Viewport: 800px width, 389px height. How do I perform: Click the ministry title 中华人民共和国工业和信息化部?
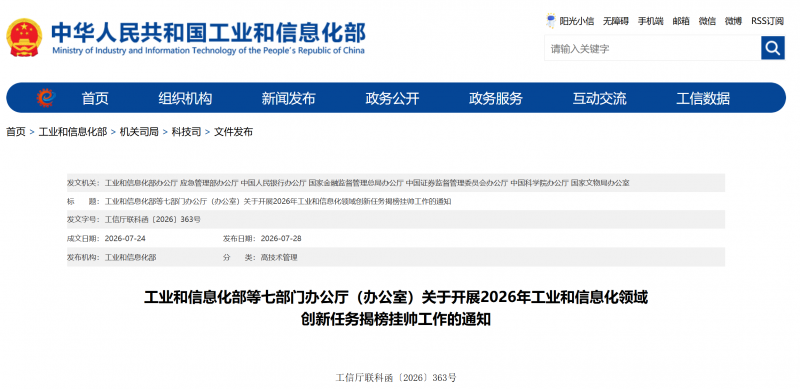tap(208, 33)
